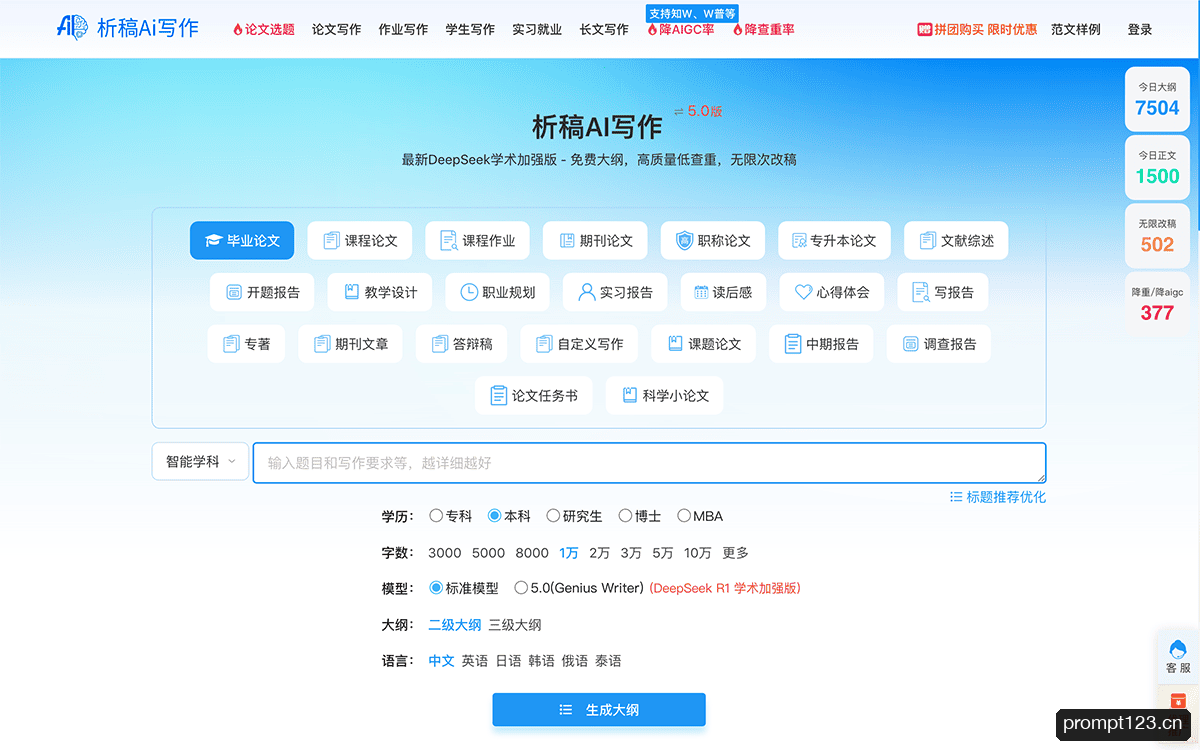Click the graduation cap icon on 毕业论文
The height and width of the screenshot is (750, 1200).
[213, 241]
